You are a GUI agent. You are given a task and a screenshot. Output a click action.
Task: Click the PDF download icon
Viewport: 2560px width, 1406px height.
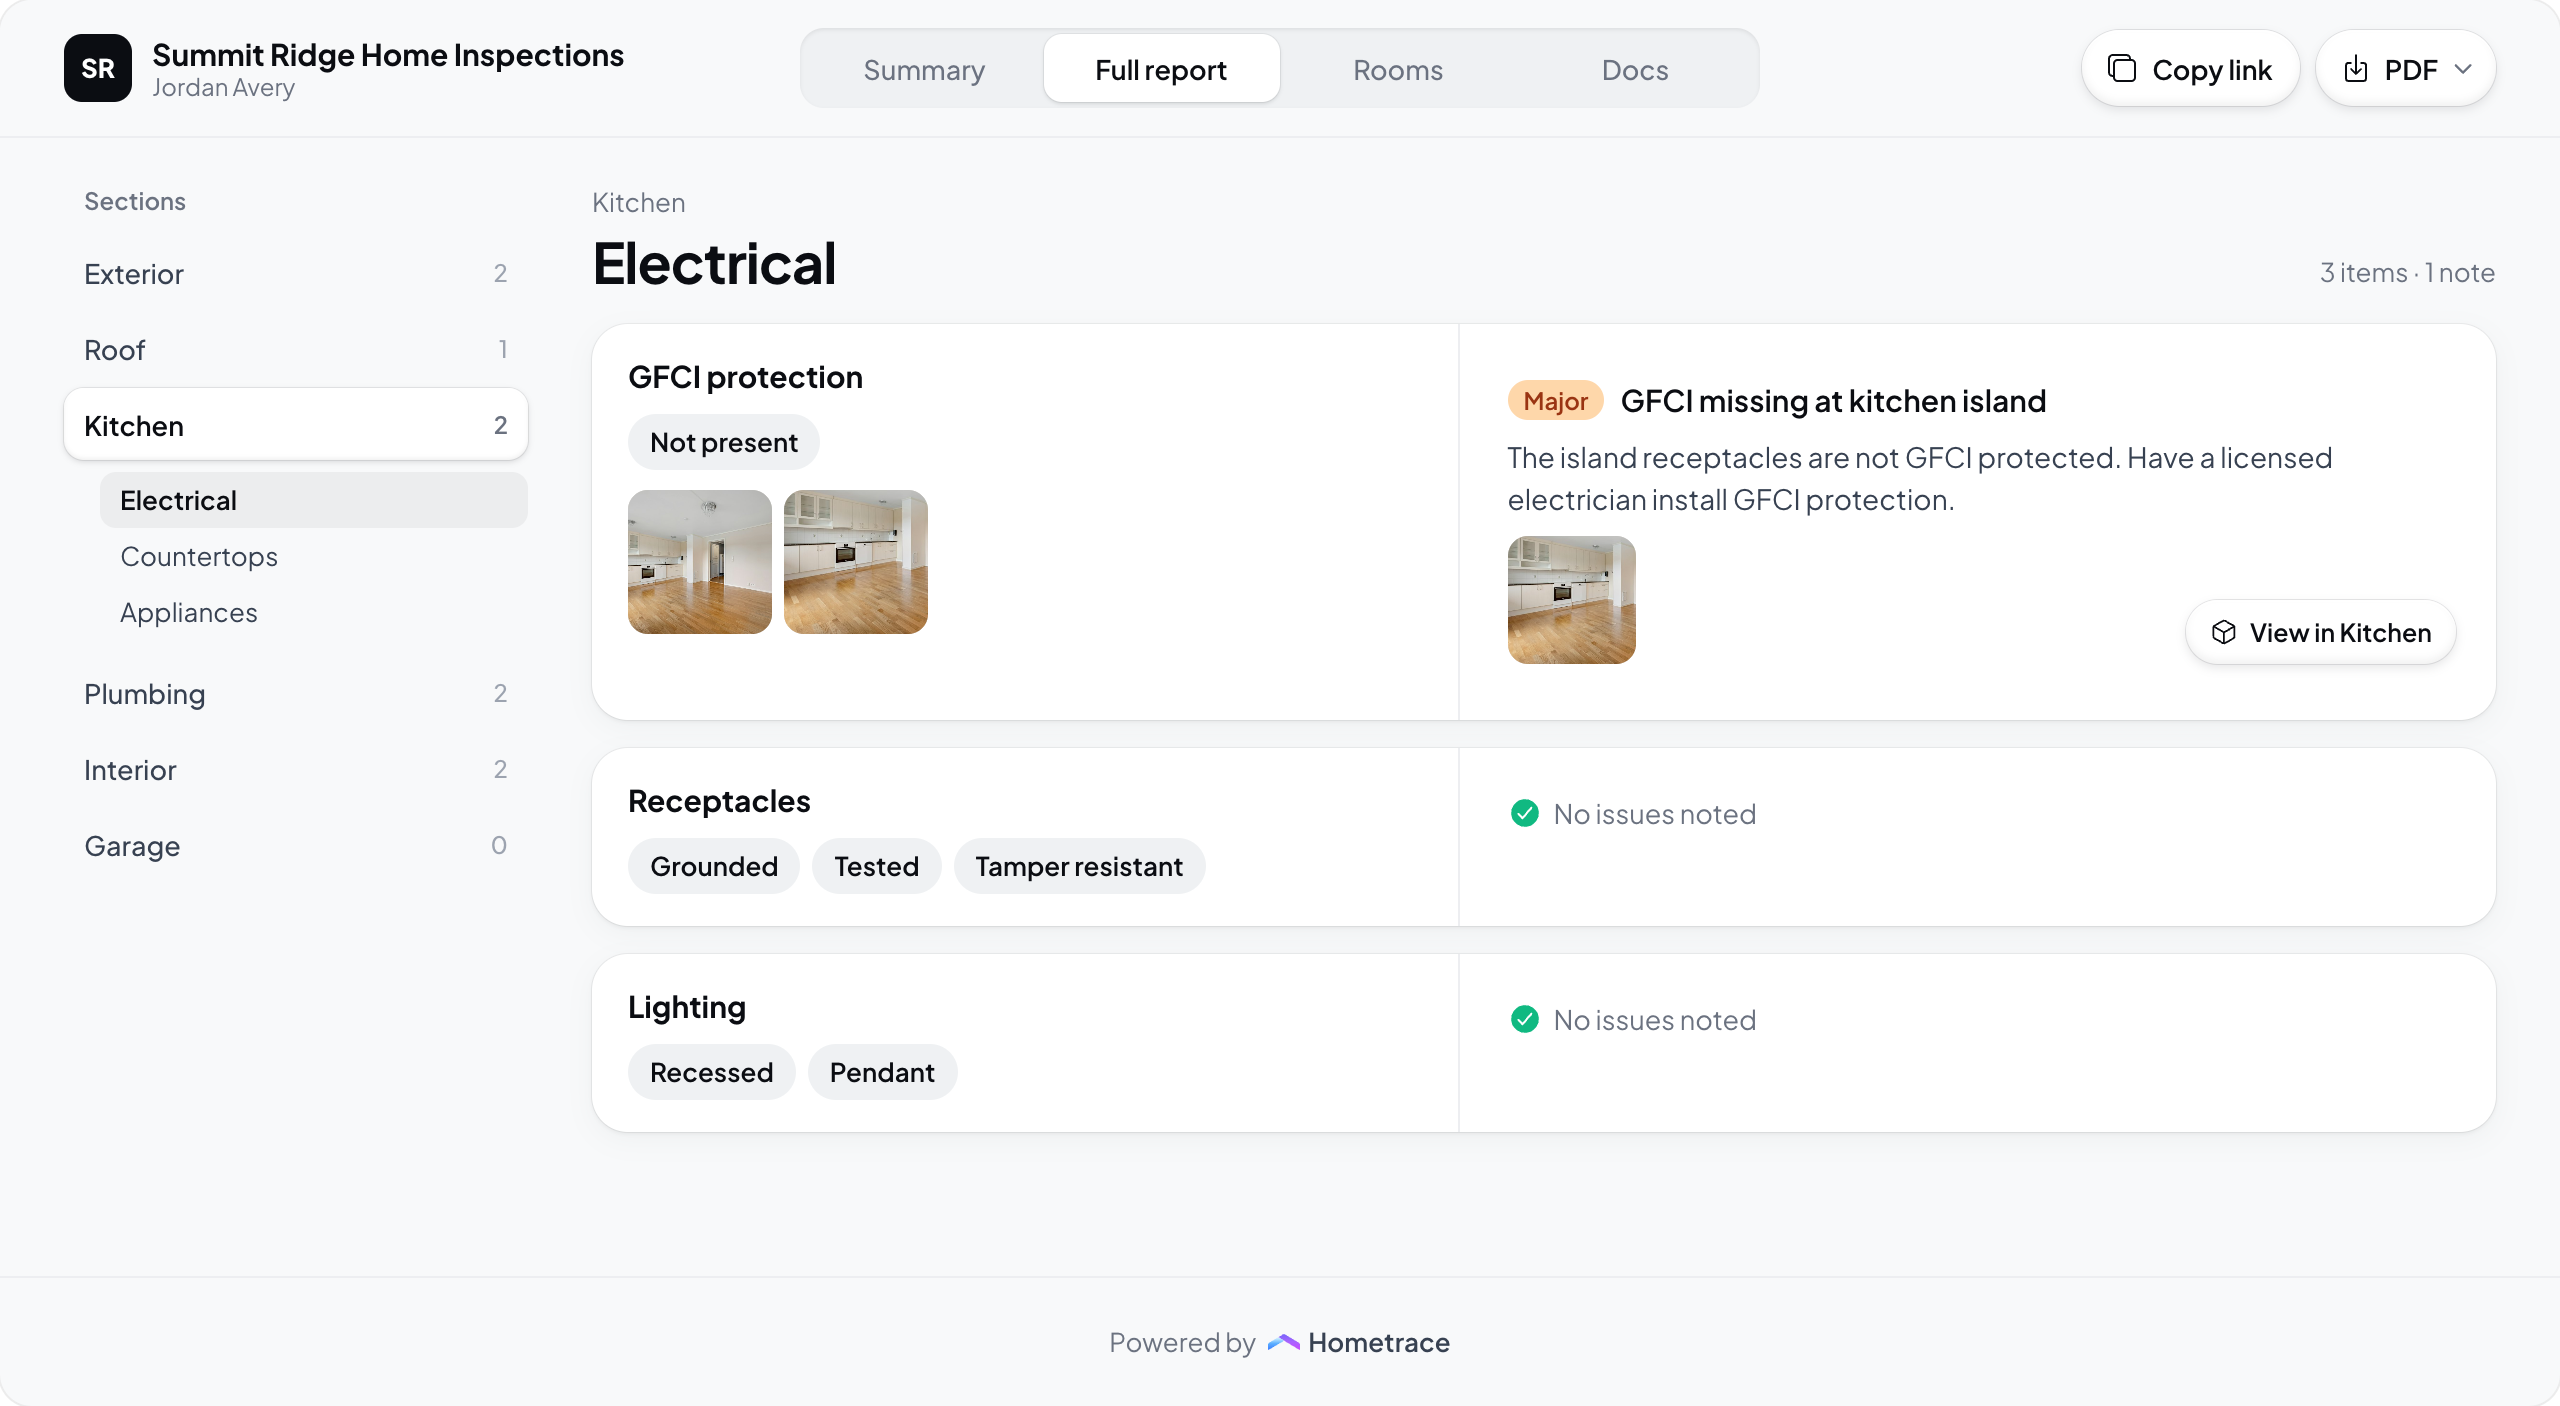(2356, 69)
